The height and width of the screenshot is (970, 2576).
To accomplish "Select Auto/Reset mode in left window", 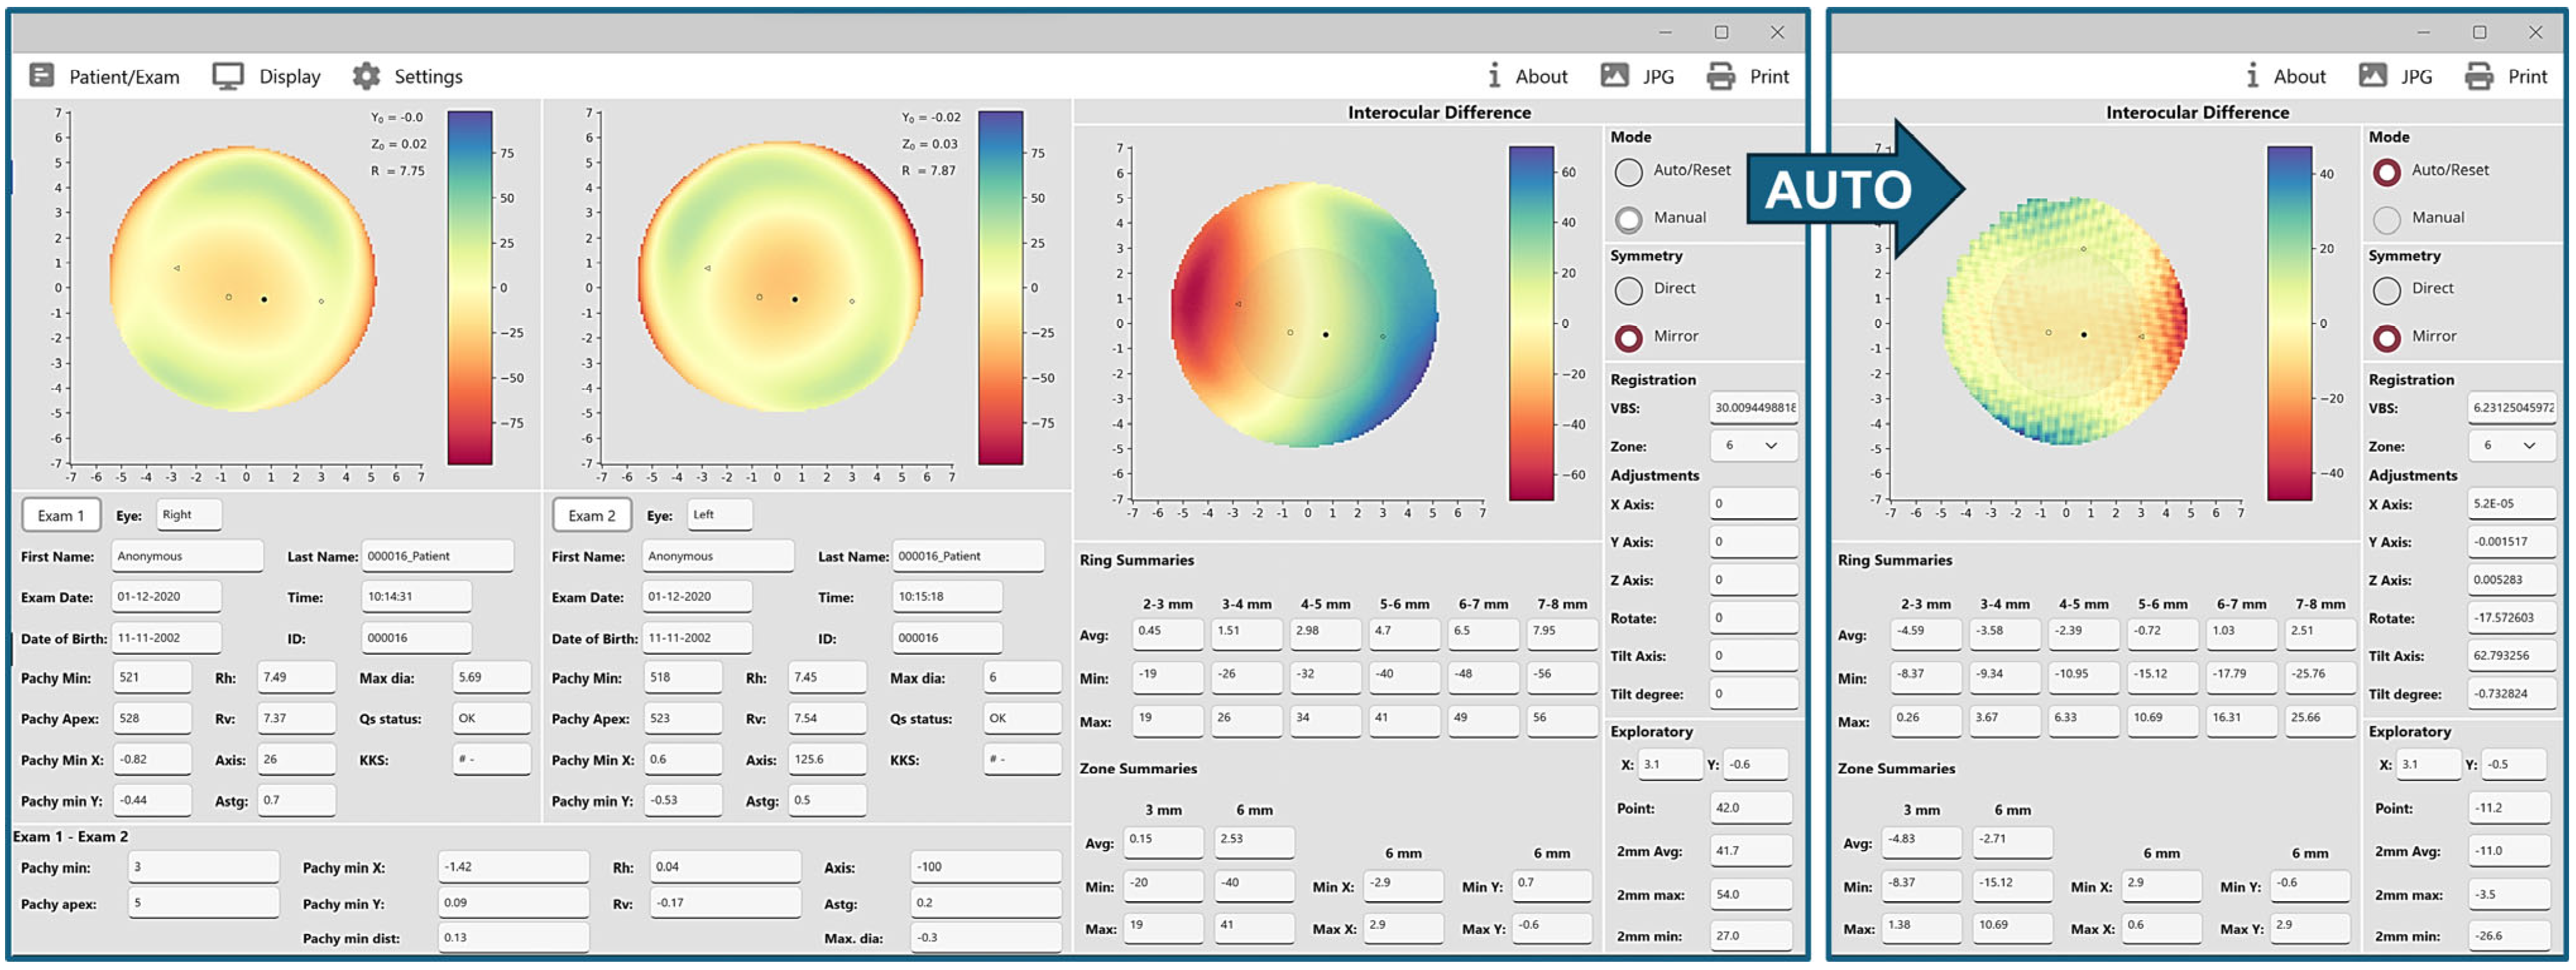I will point(1628,172).
